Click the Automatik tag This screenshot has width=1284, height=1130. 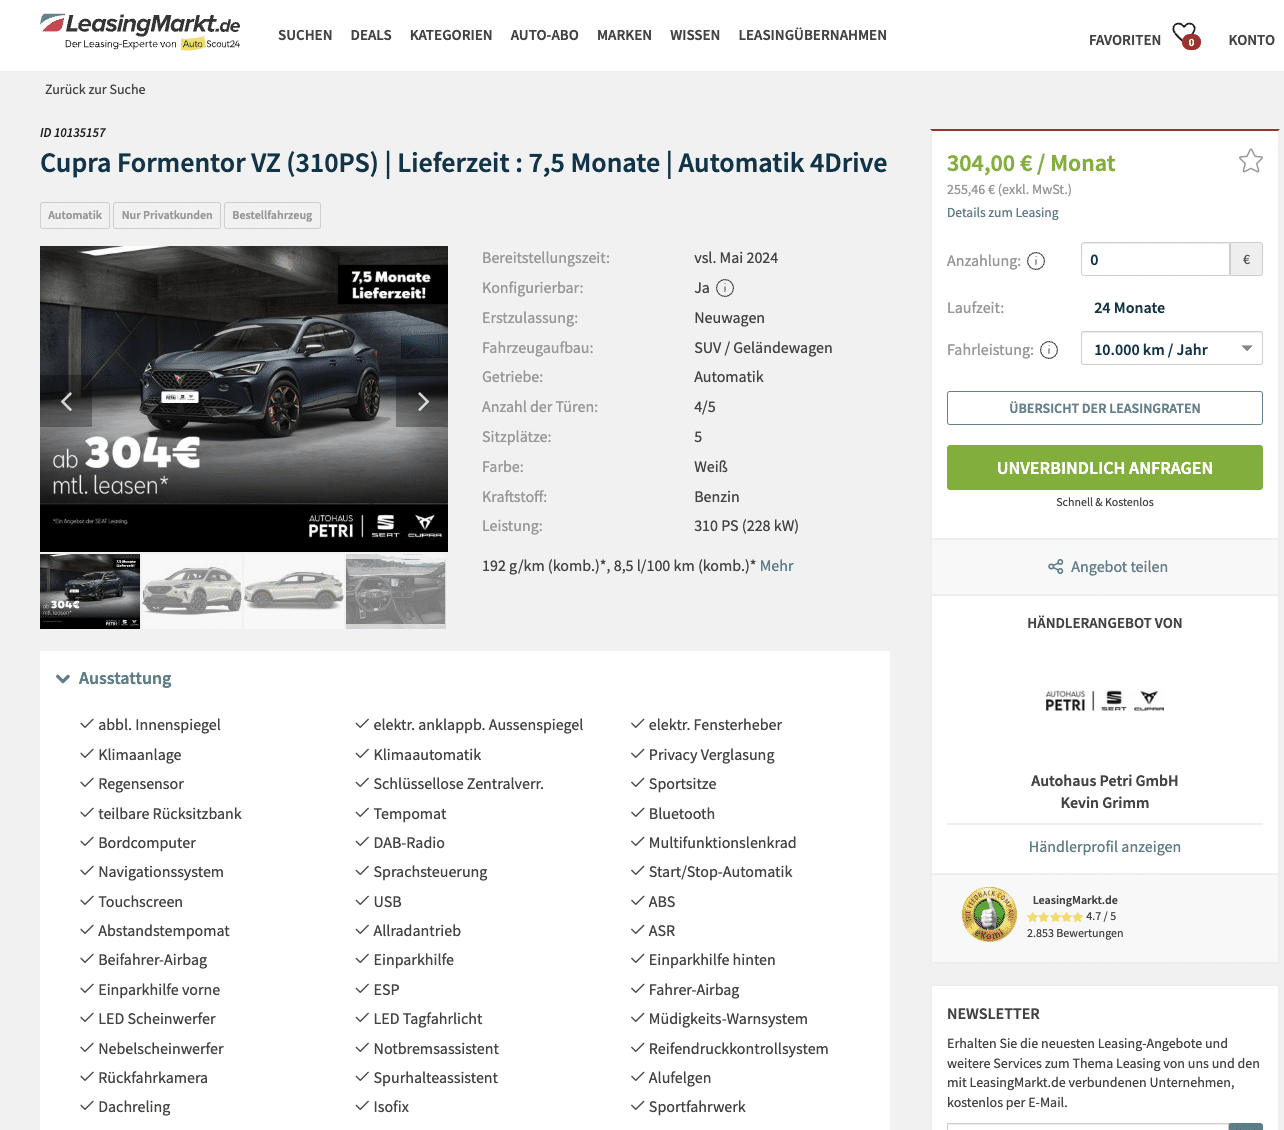[x=75, y=215]
